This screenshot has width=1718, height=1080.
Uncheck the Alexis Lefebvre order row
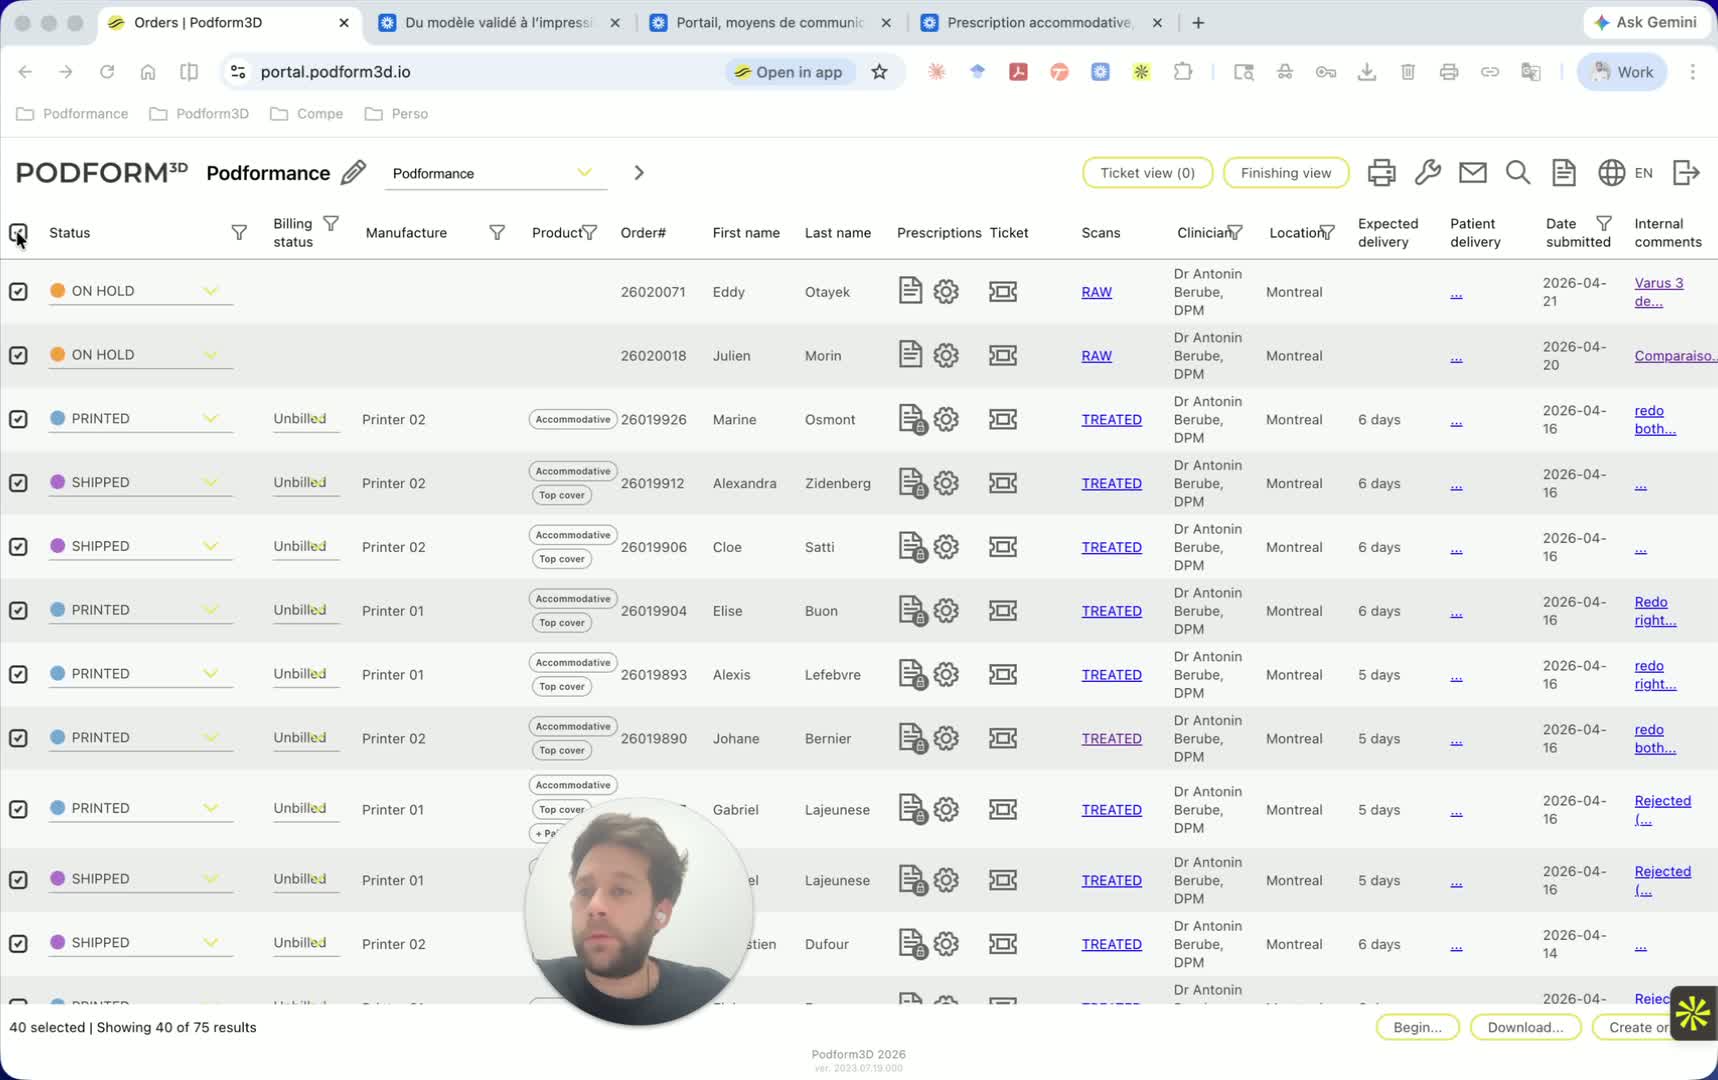18,674
